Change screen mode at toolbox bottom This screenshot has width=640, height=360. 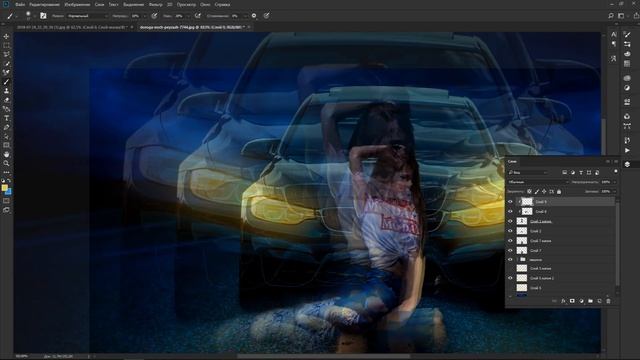coord(6,210)
